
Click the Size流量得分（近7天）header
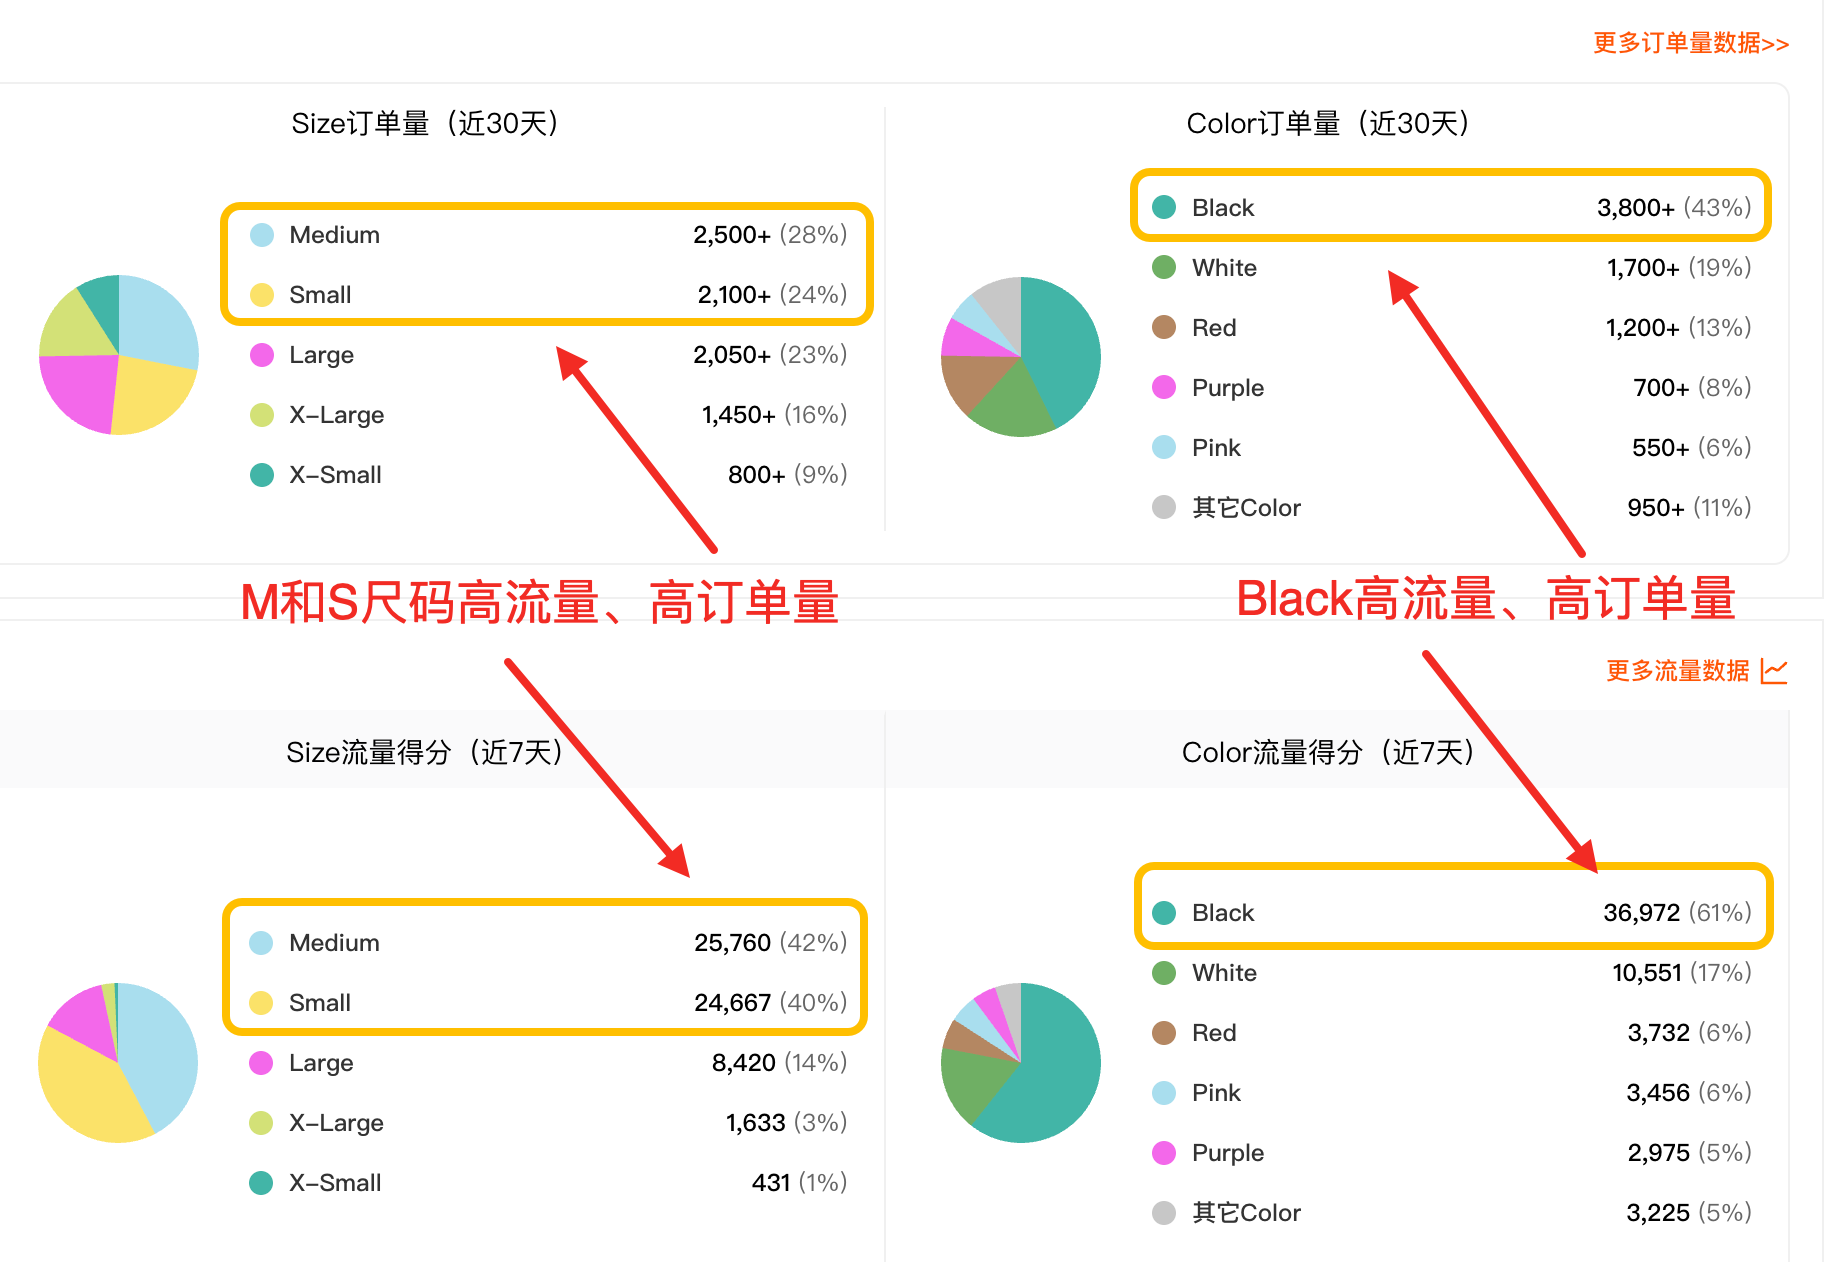click(425, 752)
